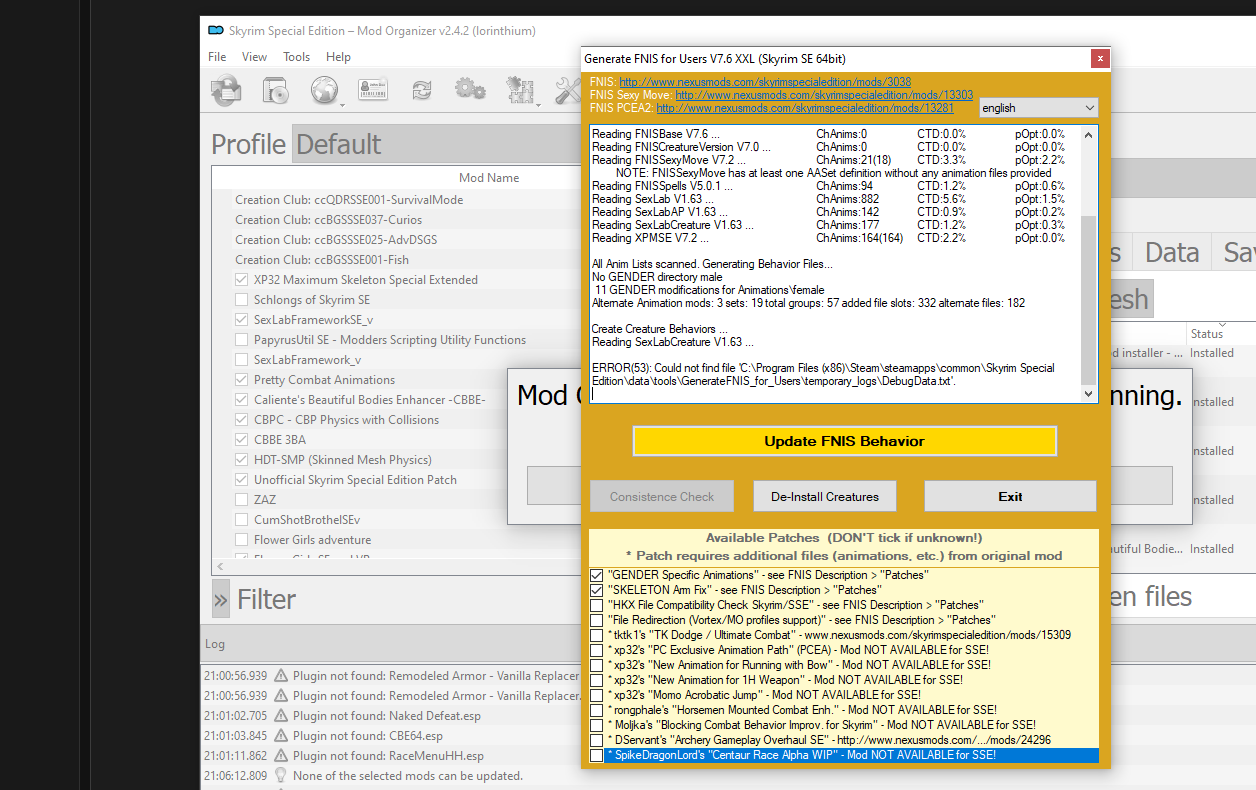Select Blocking Combat Behavior Improv. patch text
The height and width of the screenshot is (790, 1256).
(x=821, y=725)
